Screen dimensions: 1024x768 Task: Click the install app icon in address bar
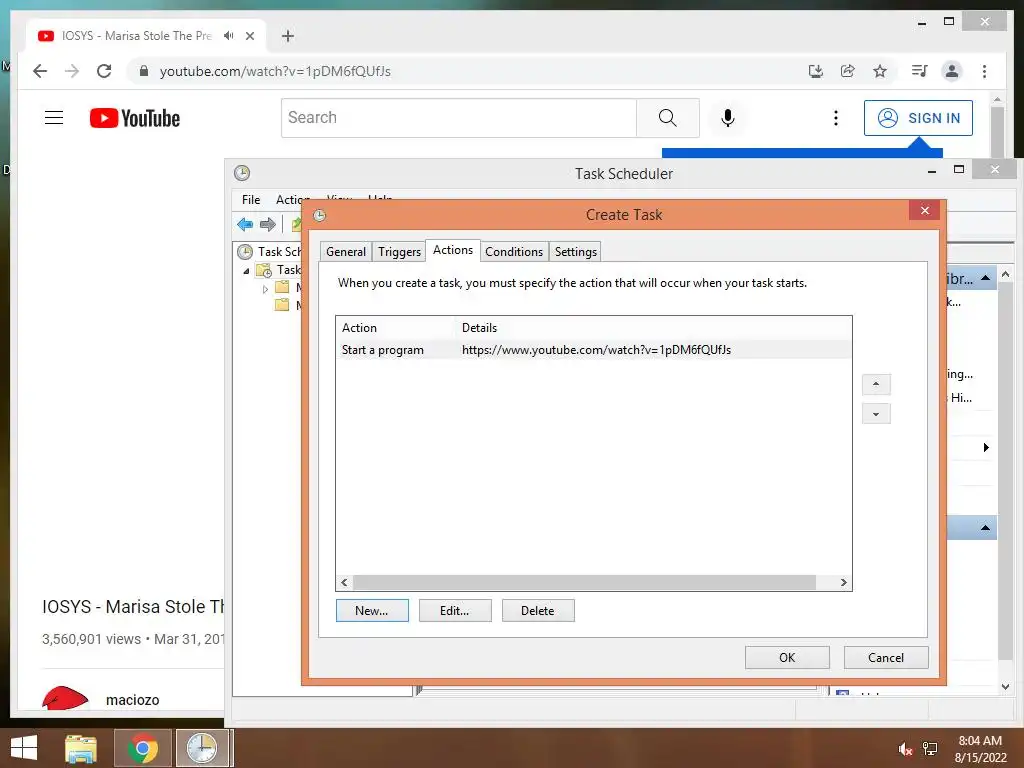816,71
